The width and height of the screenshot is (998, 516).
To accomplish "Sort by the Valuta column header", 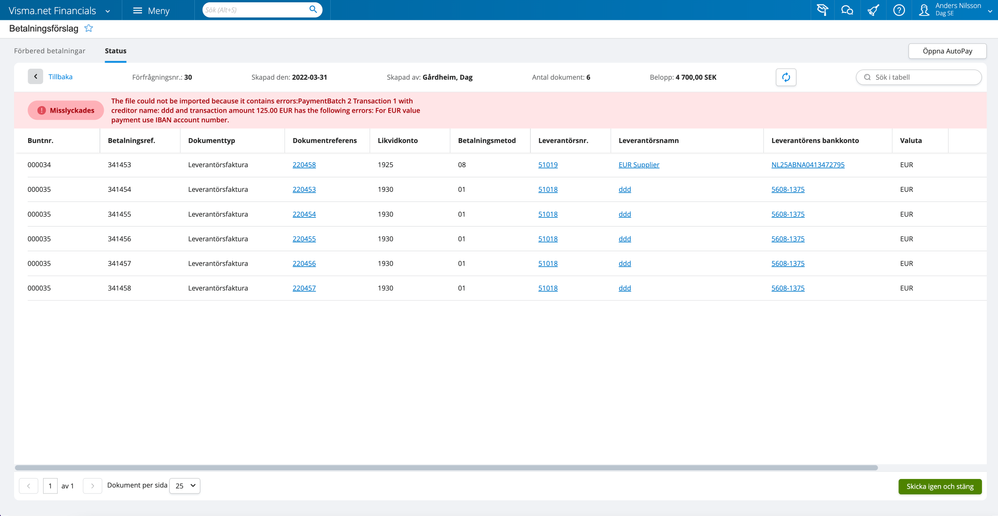I will (x=910, y=140).
